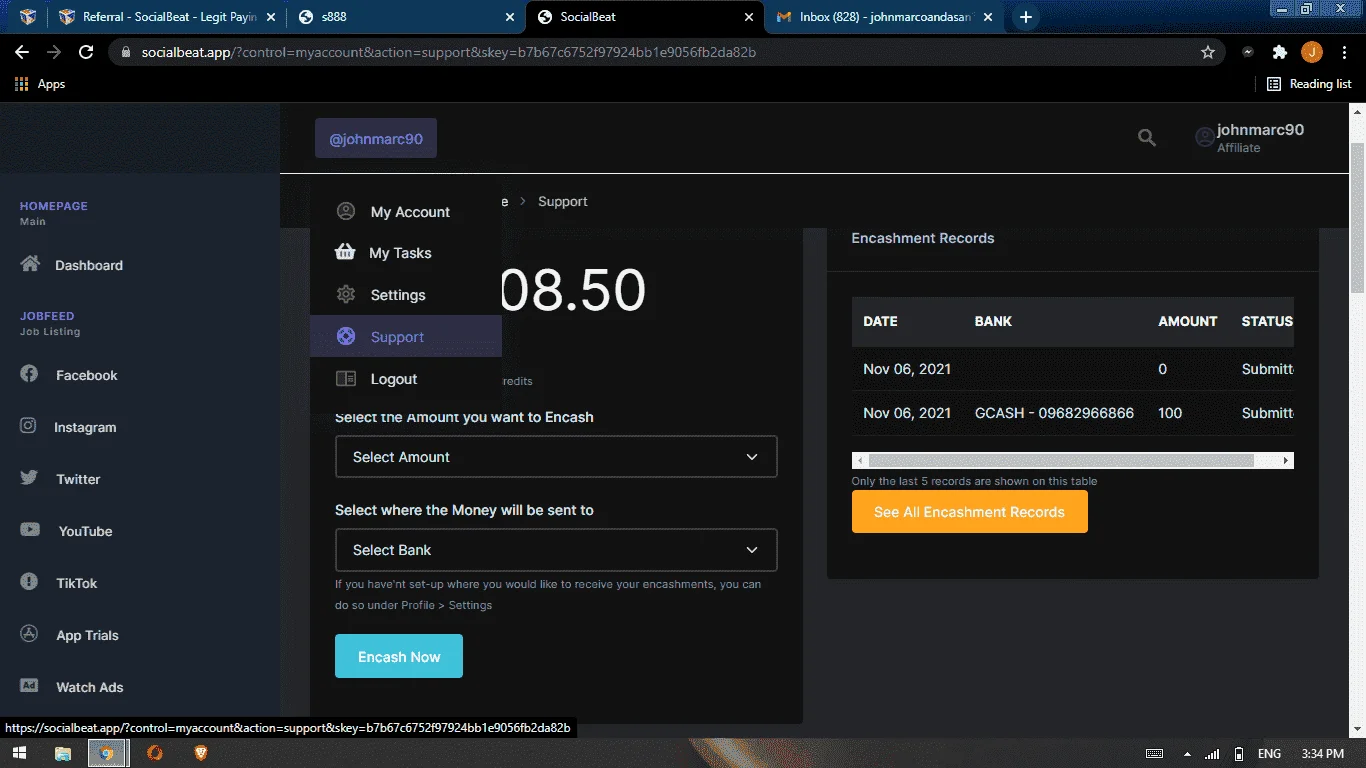The image size is (1366, 768).
Task: Click the Support breadcrumb link
Action: [x=563, y=201]
